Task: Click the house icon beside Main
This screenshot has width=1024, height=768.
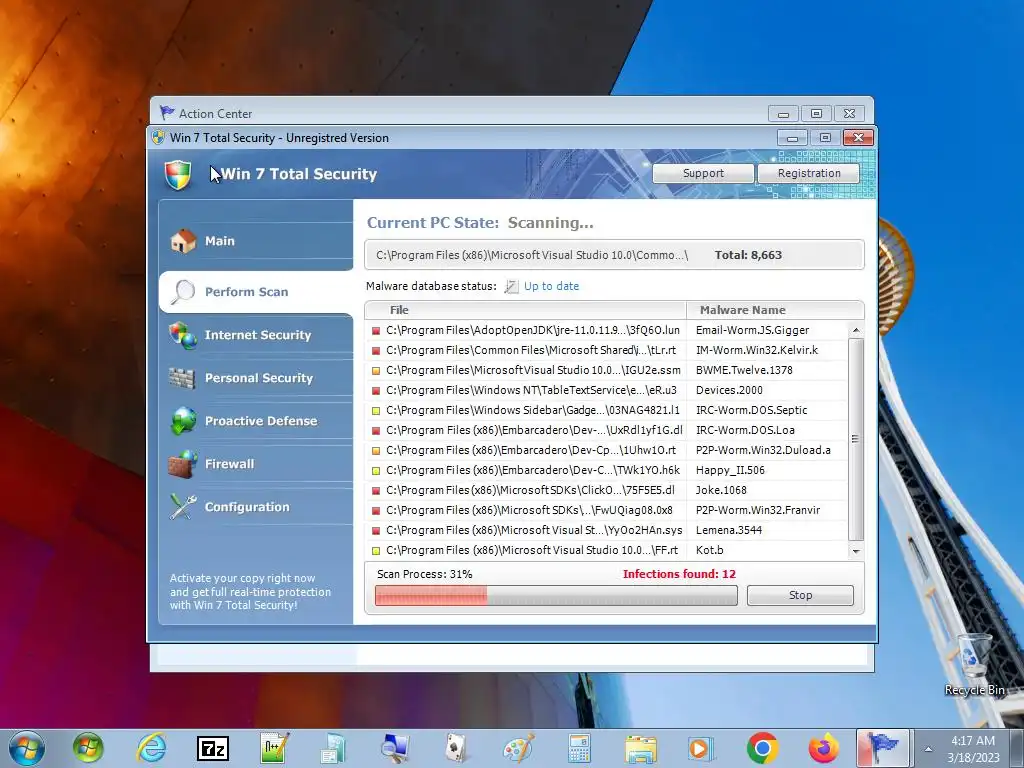Action: pyautogui.click(x=183, y=241)
